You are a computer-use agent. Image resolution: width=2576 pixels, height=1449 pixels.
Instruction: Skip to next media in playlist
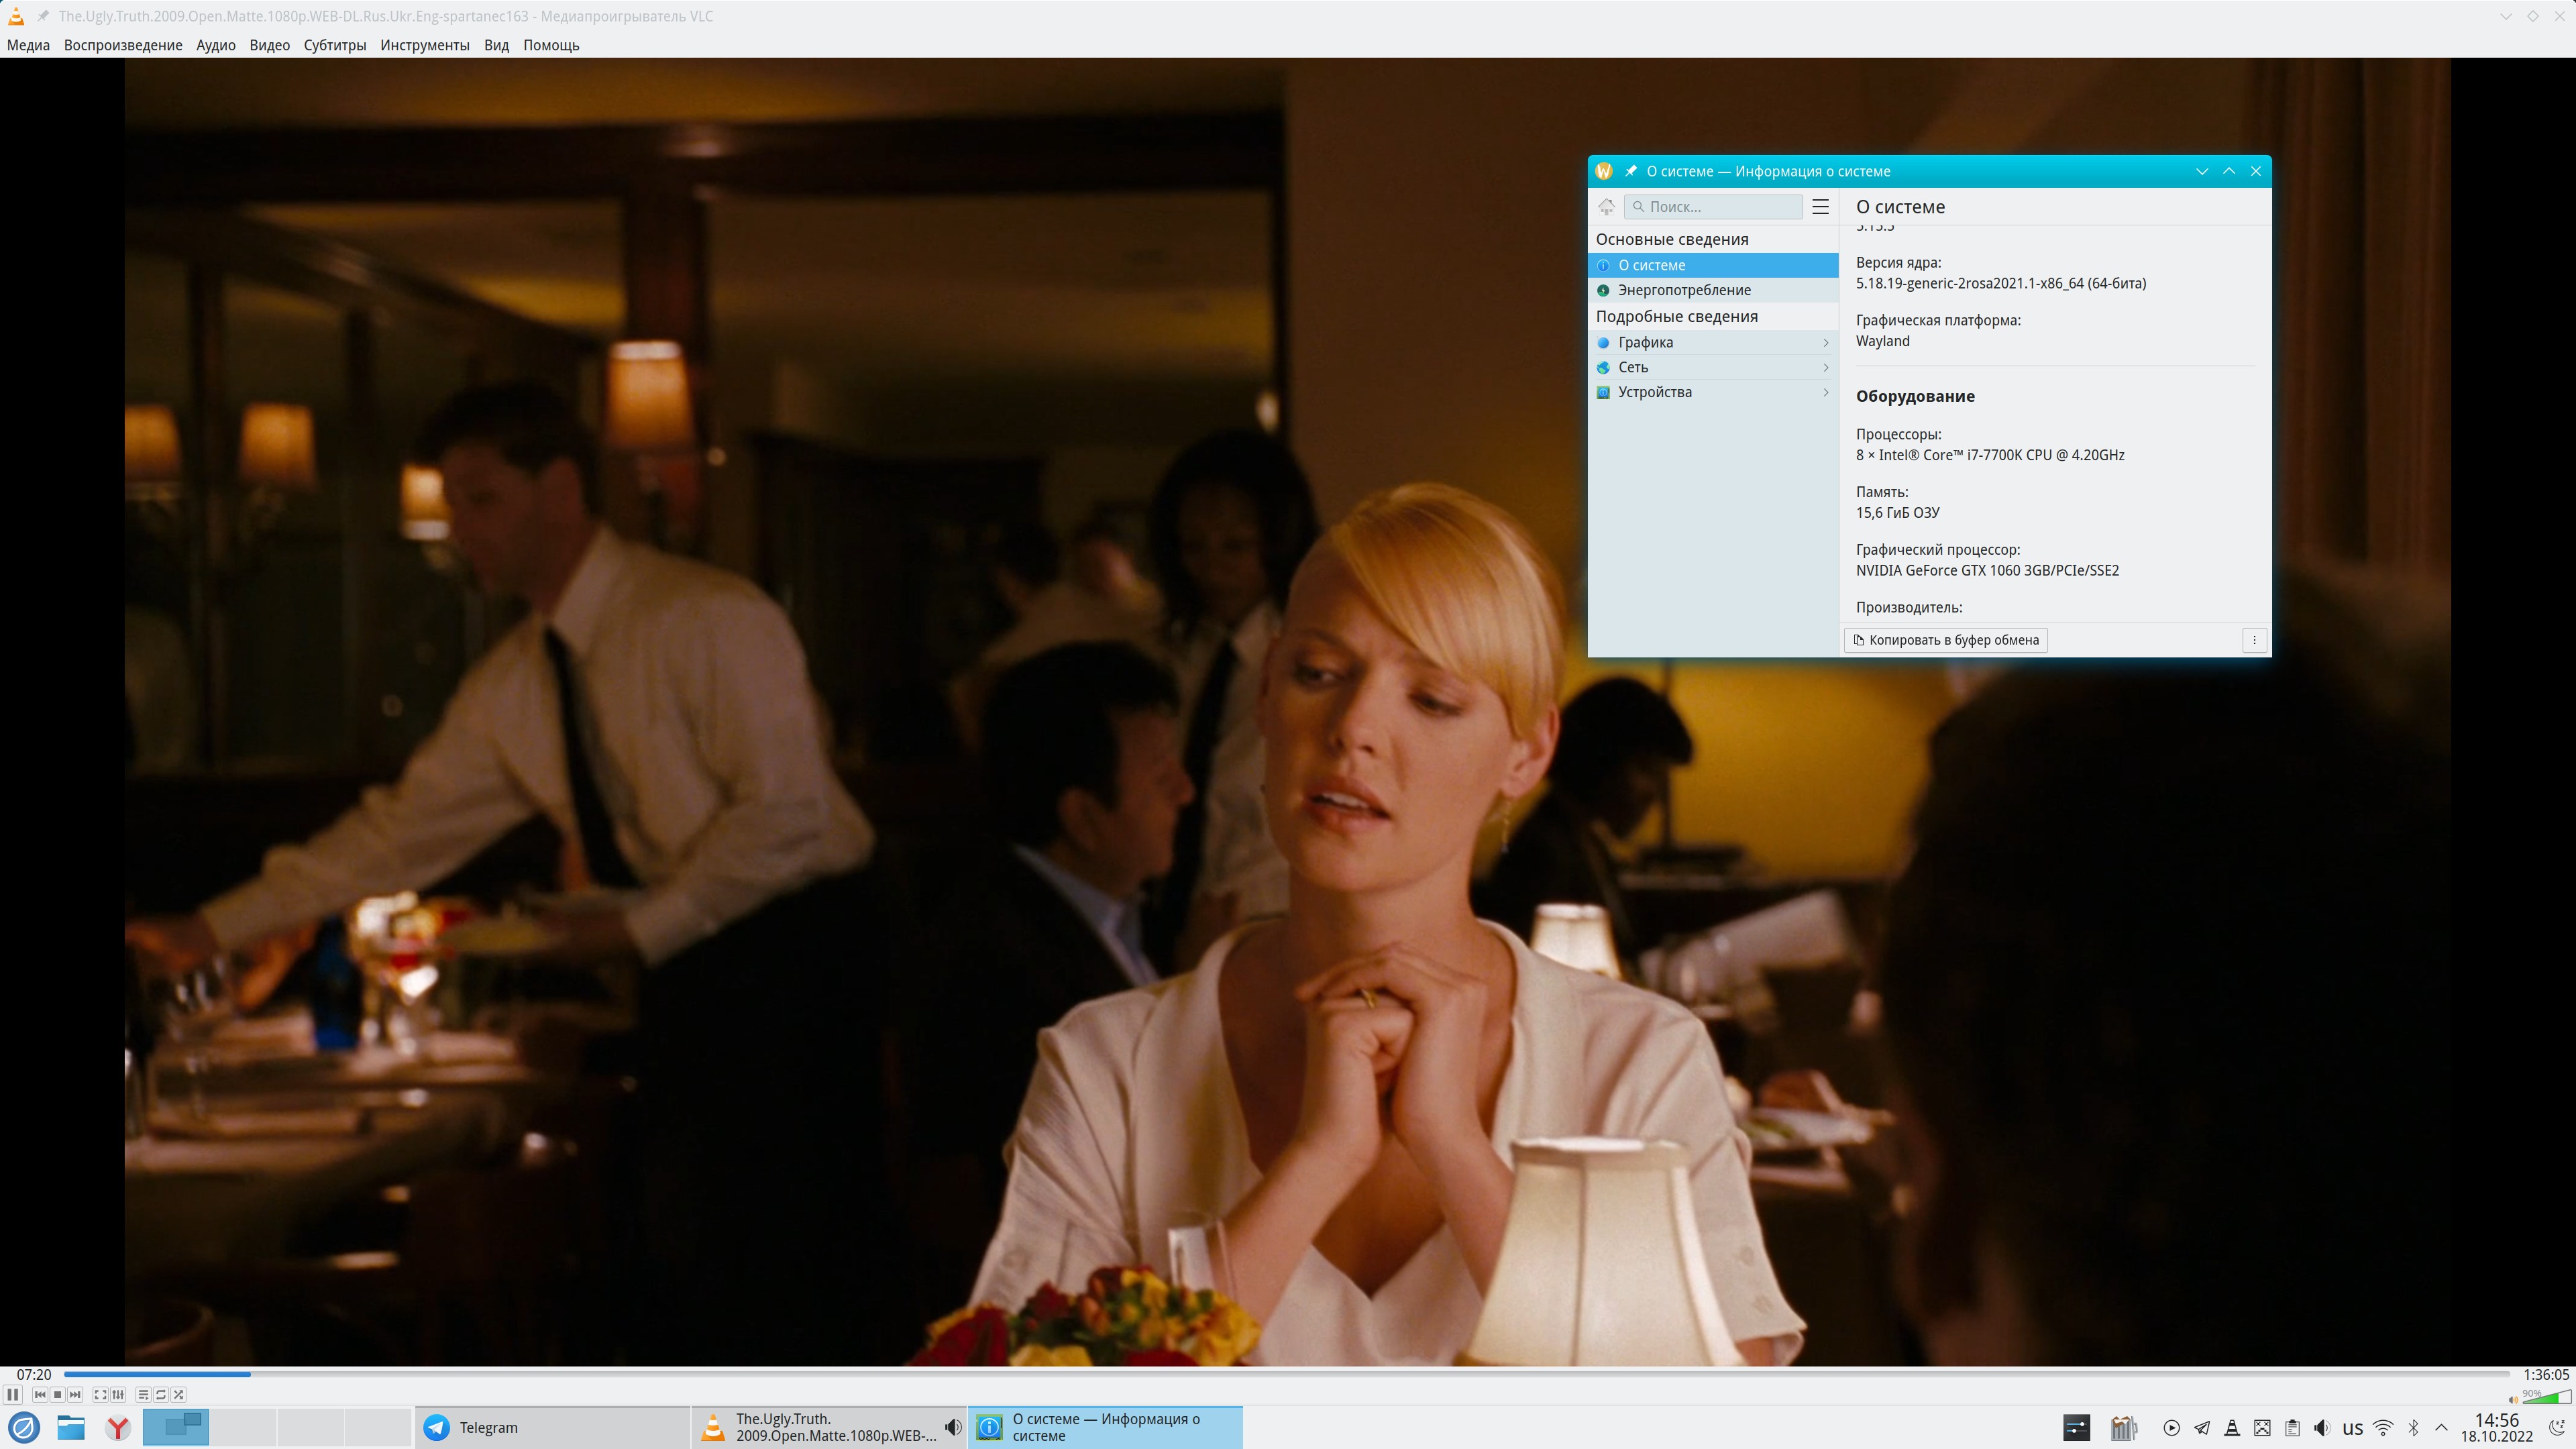coord(75,1394)
